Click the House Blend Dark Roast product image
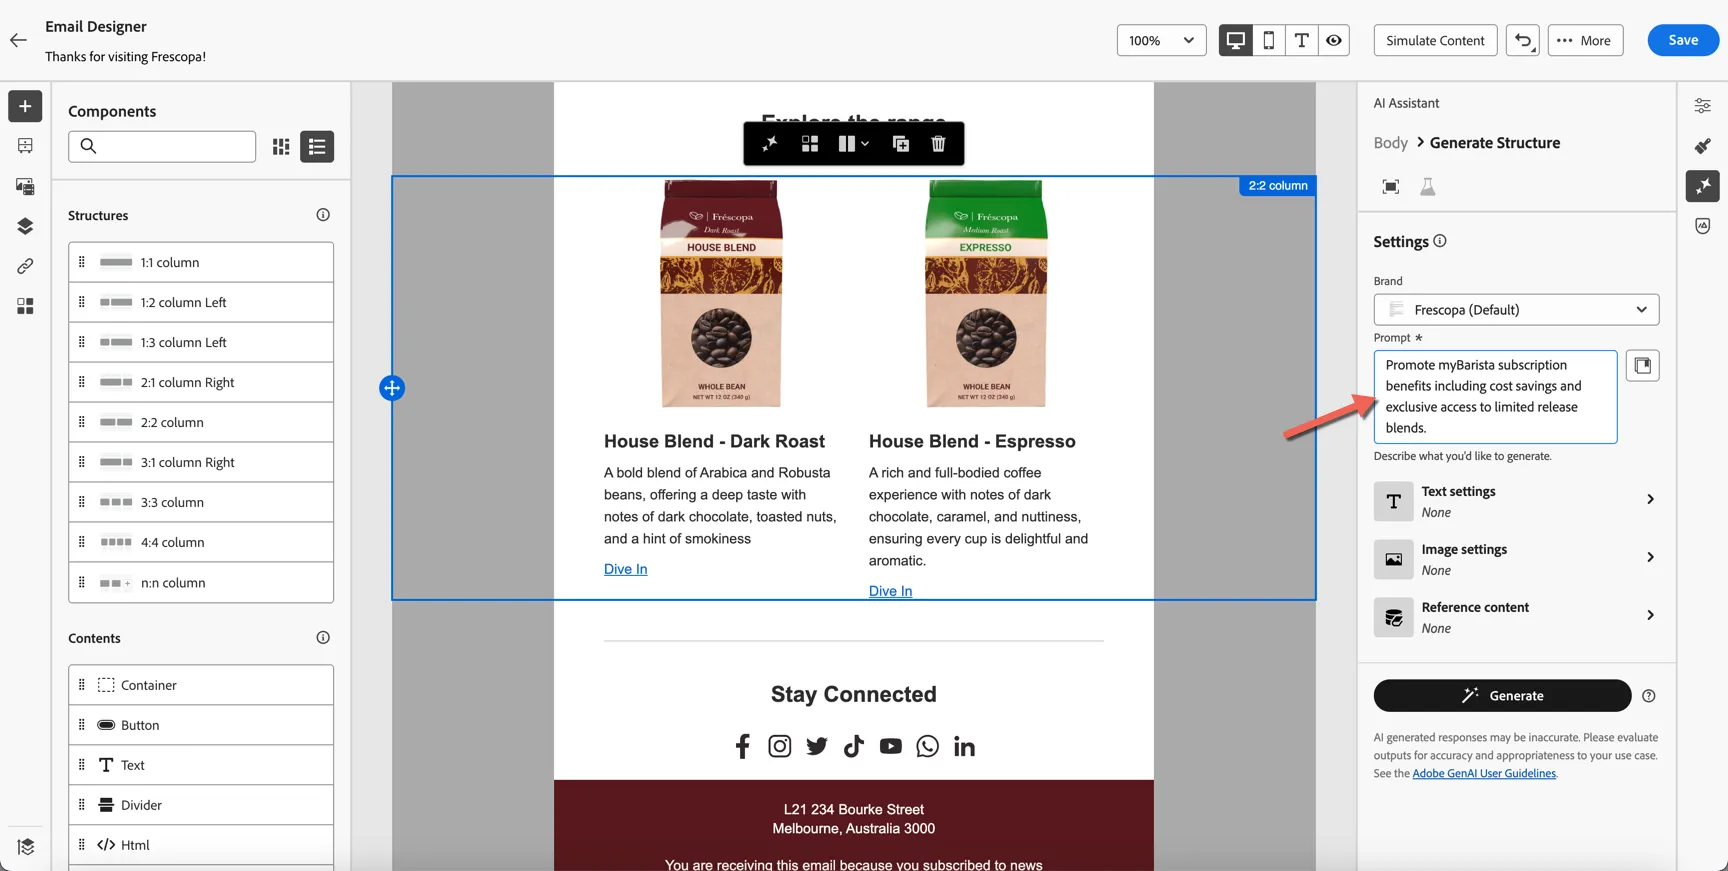This screenshot has width=1728, height=871. (x=721, y=294)
